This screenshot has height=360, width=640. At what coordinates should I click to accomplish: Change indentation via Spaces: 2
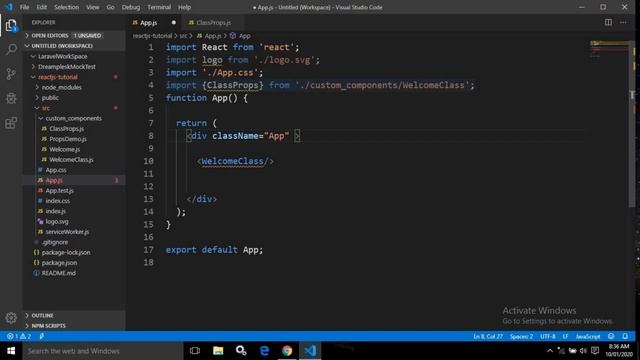coord(521,336)
